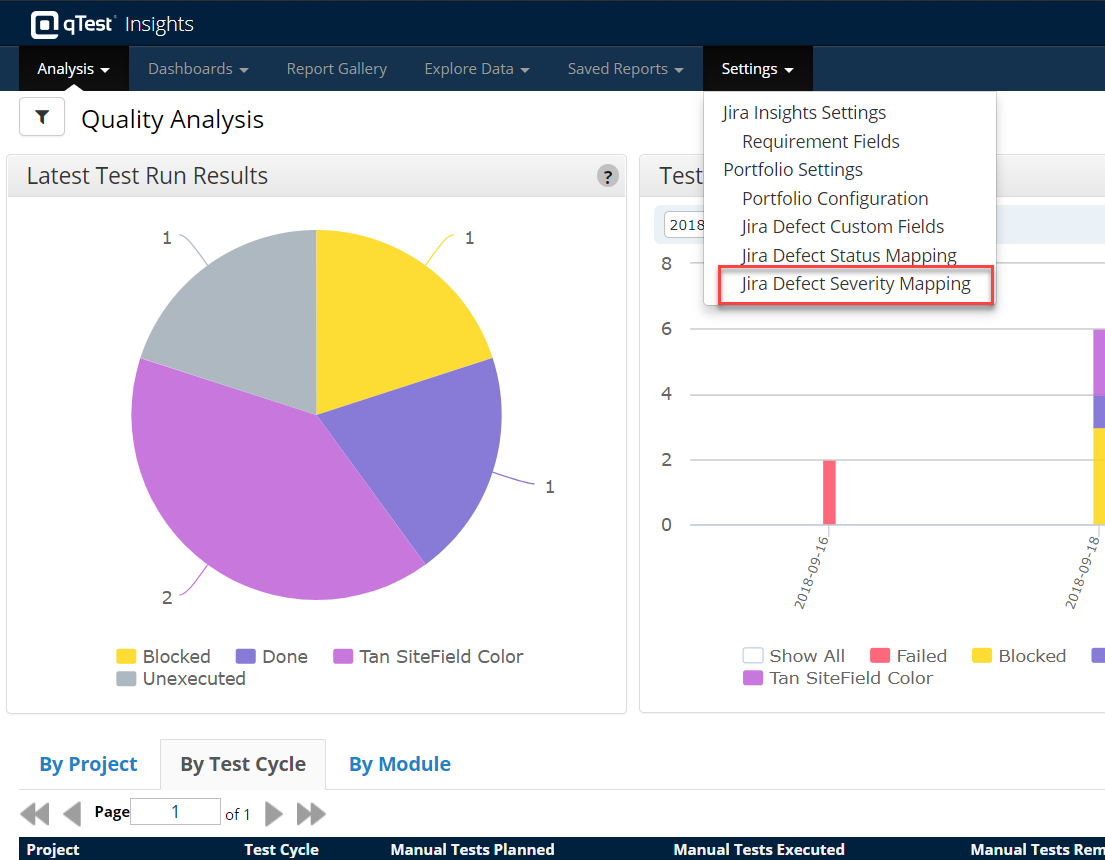Toggle Unexecuted legend item in pie chart
Viewport: 1105px width, 860px height.
pyautogui.click(x=181, y=679)
